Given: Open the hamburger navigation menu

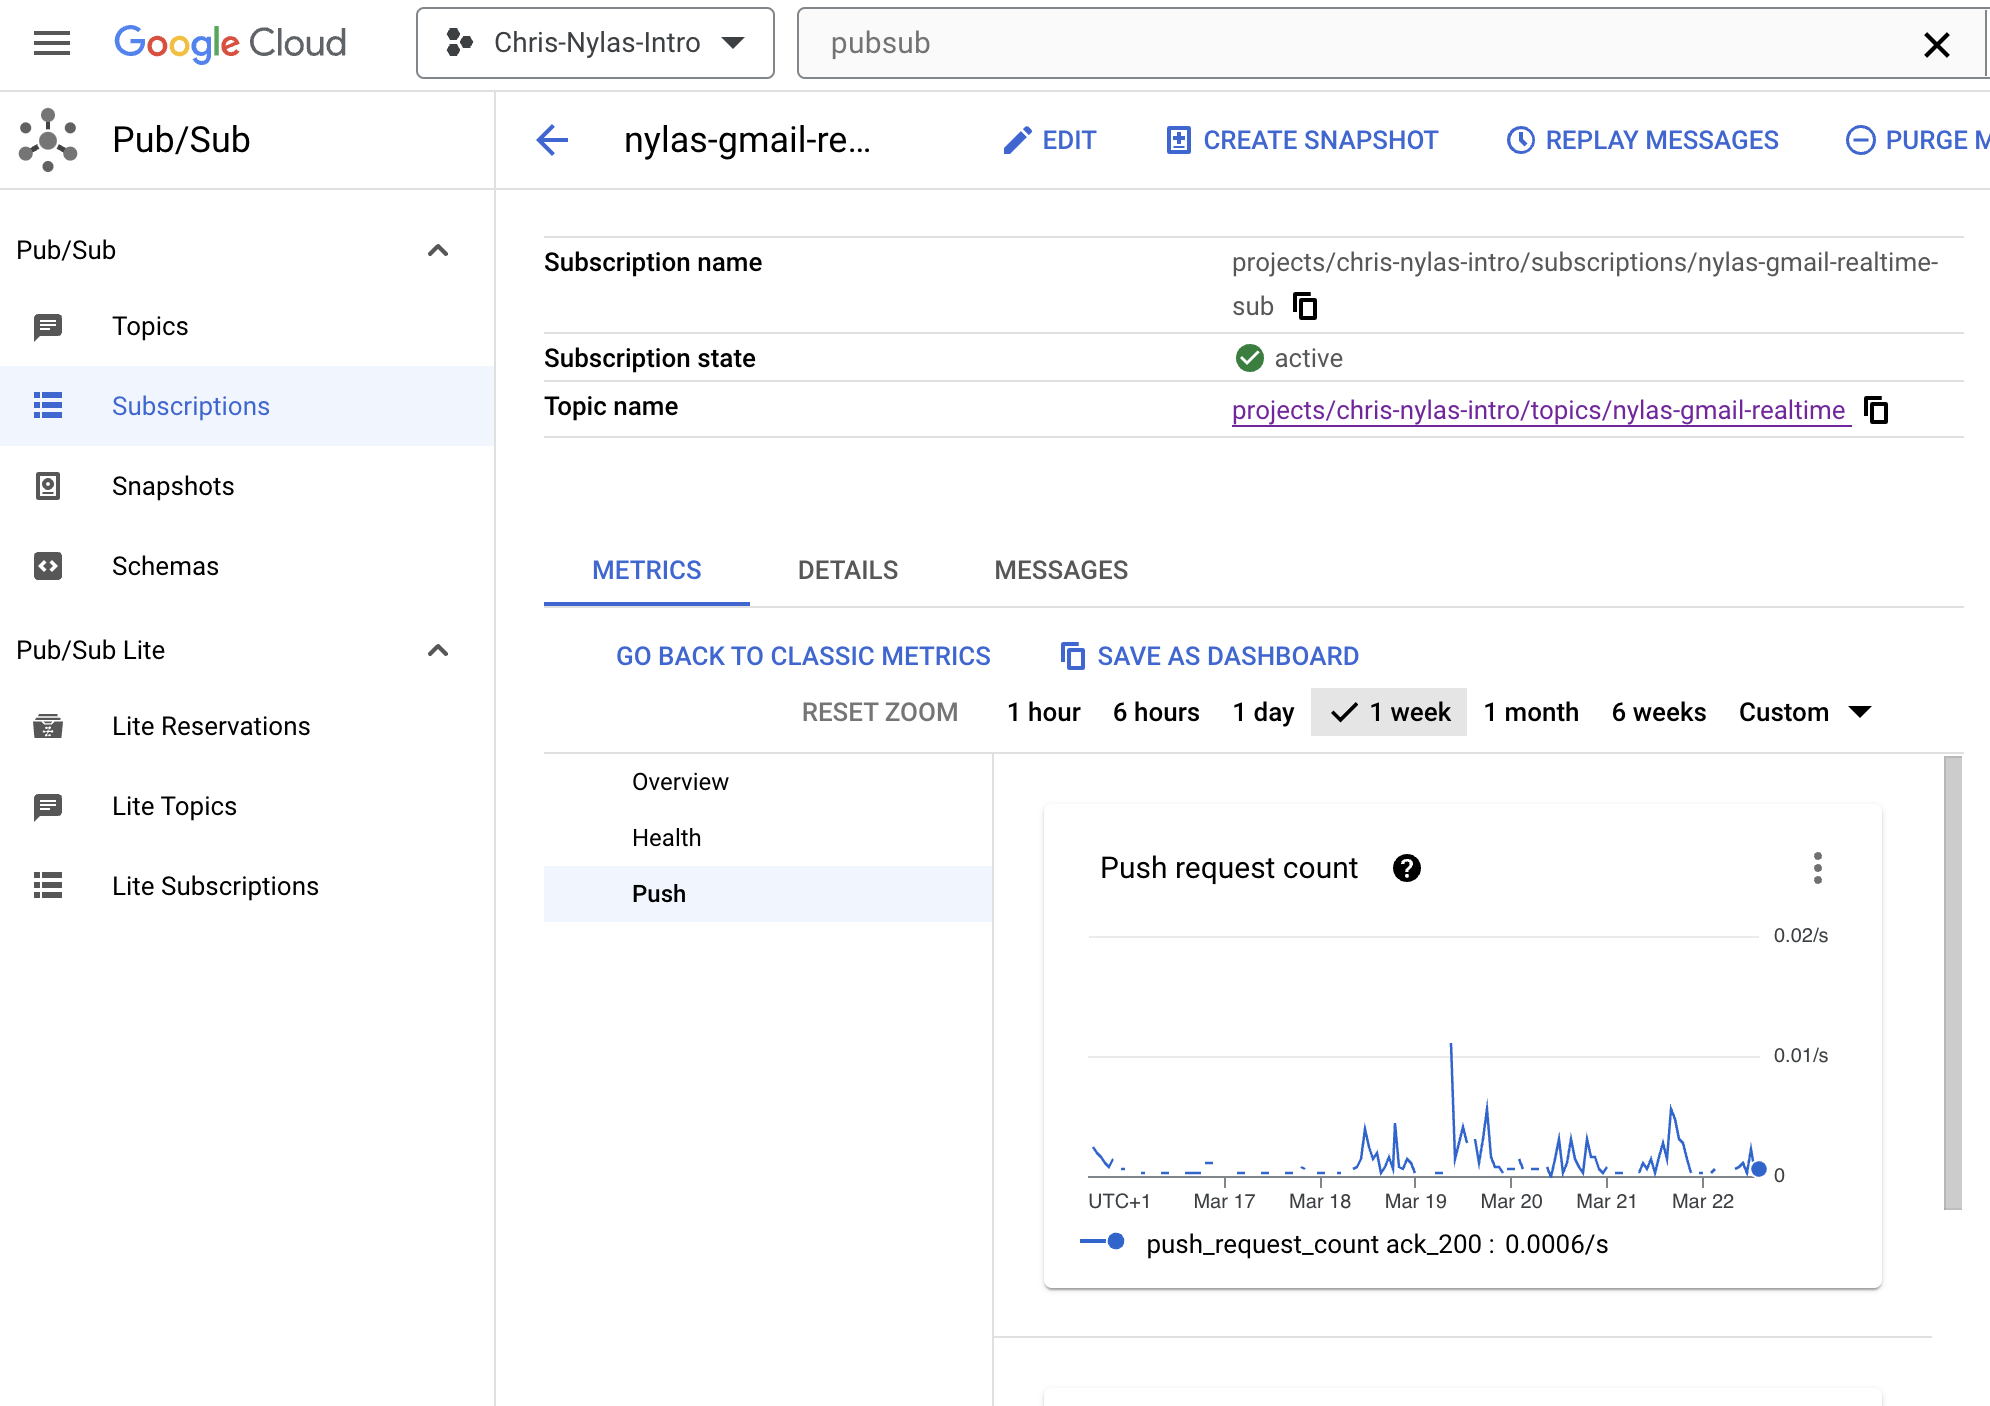Looking at the screenshot, I should click(52, 43).
